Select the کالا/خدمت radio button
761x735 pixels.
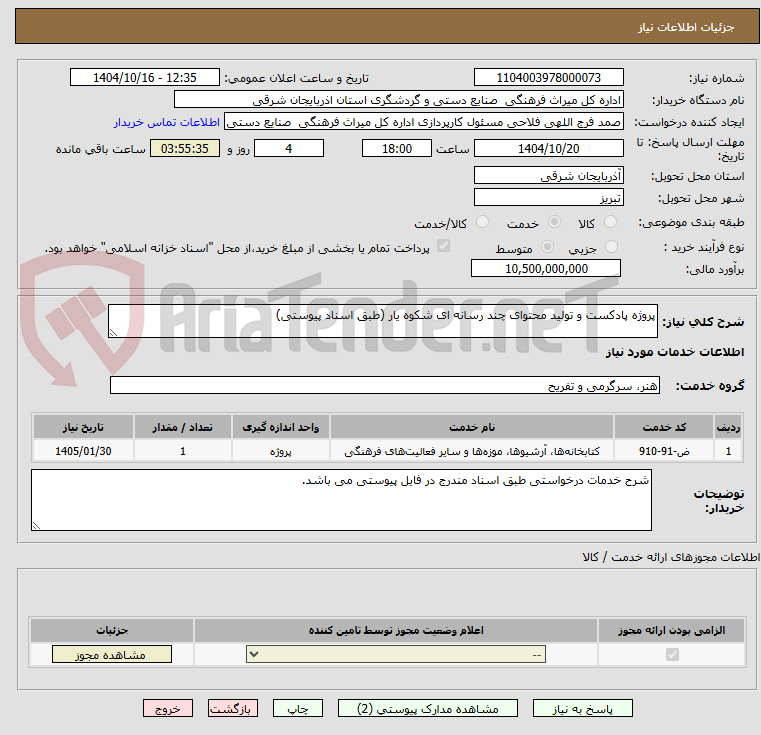(x=482, y=222)
